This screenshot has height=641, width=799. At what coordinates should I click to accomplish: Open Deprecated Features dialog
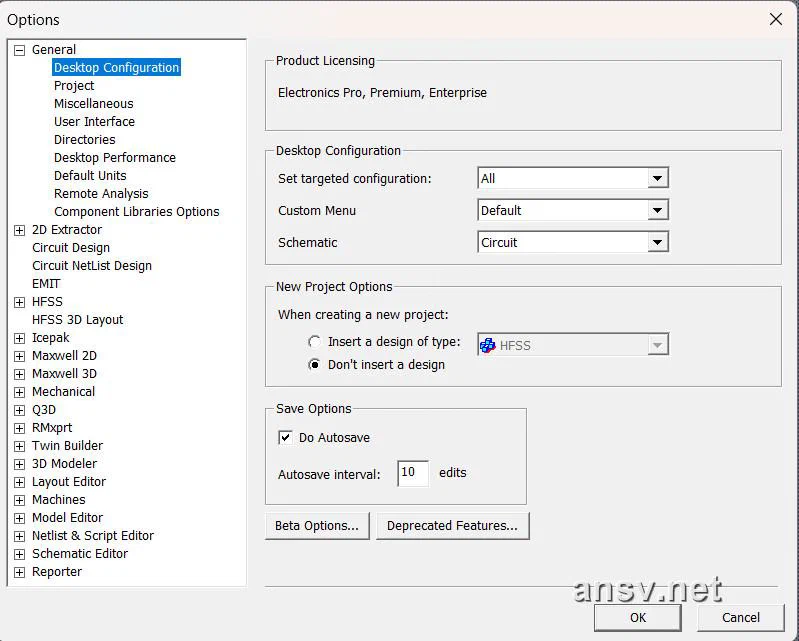pyautogui.click(x=452, y=525)
